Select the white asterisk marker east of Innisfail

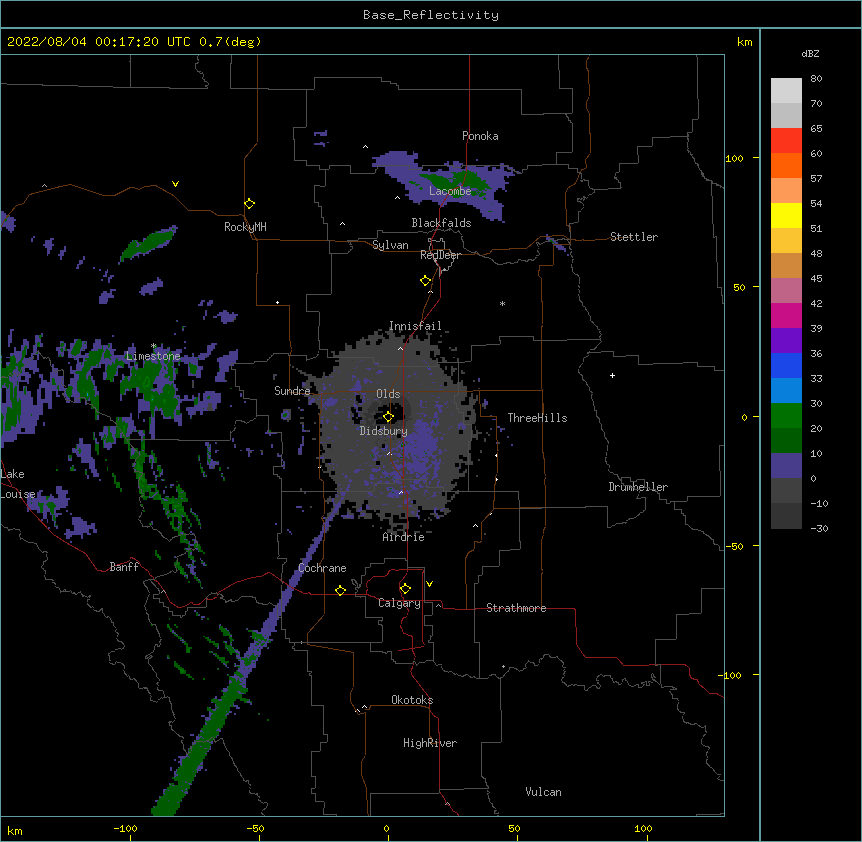[x=502, y=303]
